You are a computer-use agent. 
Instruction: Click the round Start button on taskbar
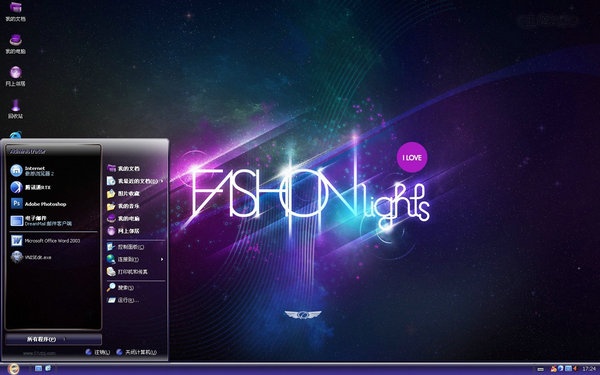coord(13,368)
